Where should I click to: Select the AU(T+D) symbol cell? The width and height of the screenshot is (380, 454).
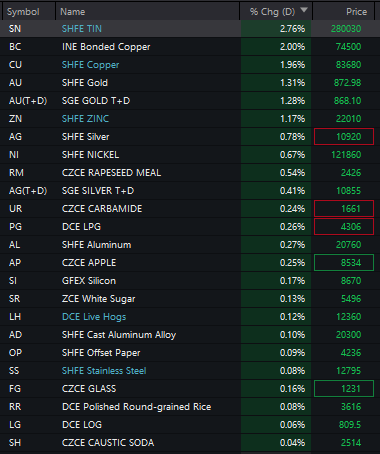[28, 101]
